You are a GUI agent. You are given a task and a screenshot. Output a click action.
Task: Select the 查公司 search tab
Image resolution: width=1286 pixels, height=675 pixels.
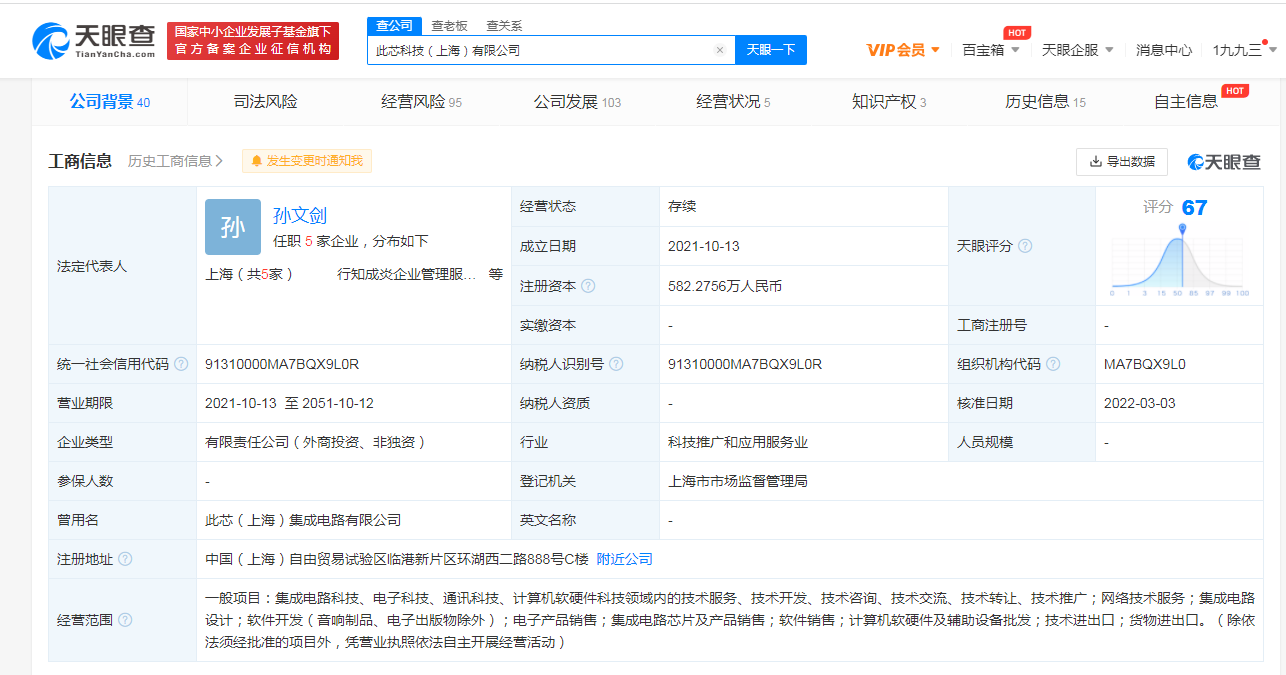tap(395, 26)
